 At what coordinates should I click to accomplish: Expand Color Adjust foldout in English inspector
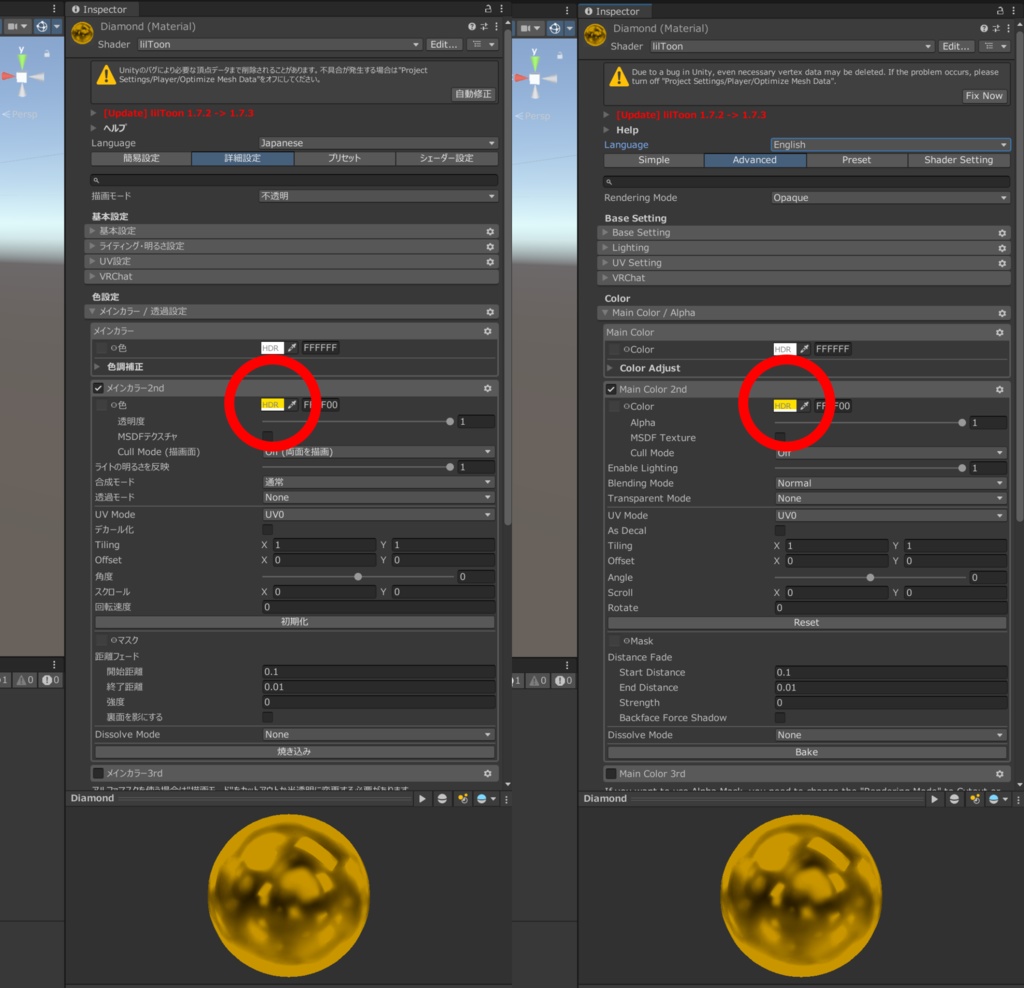point(609,368)
